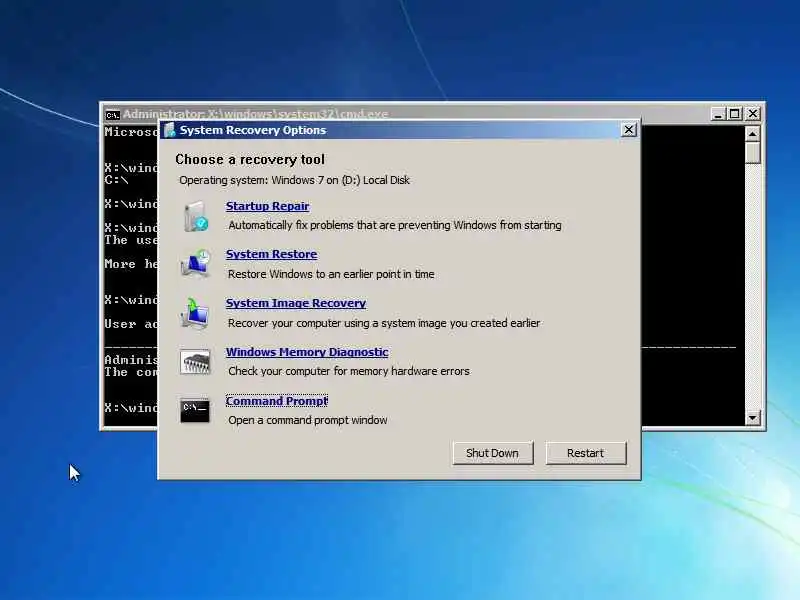Minimize the cmd.exe window
The image size is (800, 600).
[x=718, y=114]
